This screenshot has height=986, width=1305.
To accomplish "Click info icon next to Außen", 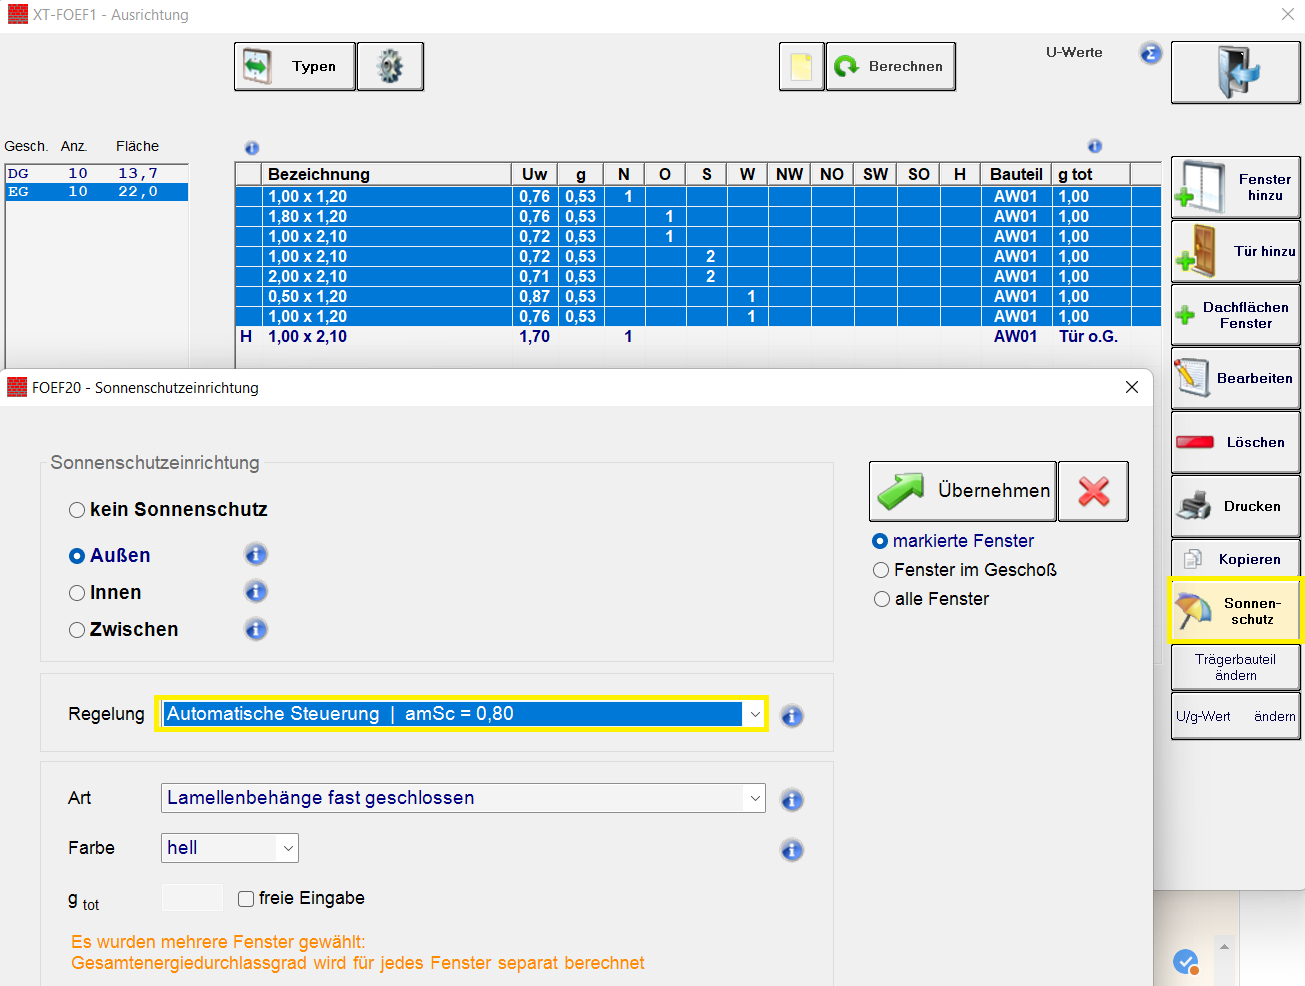I will pyautogui.click(x=256, y=554).
